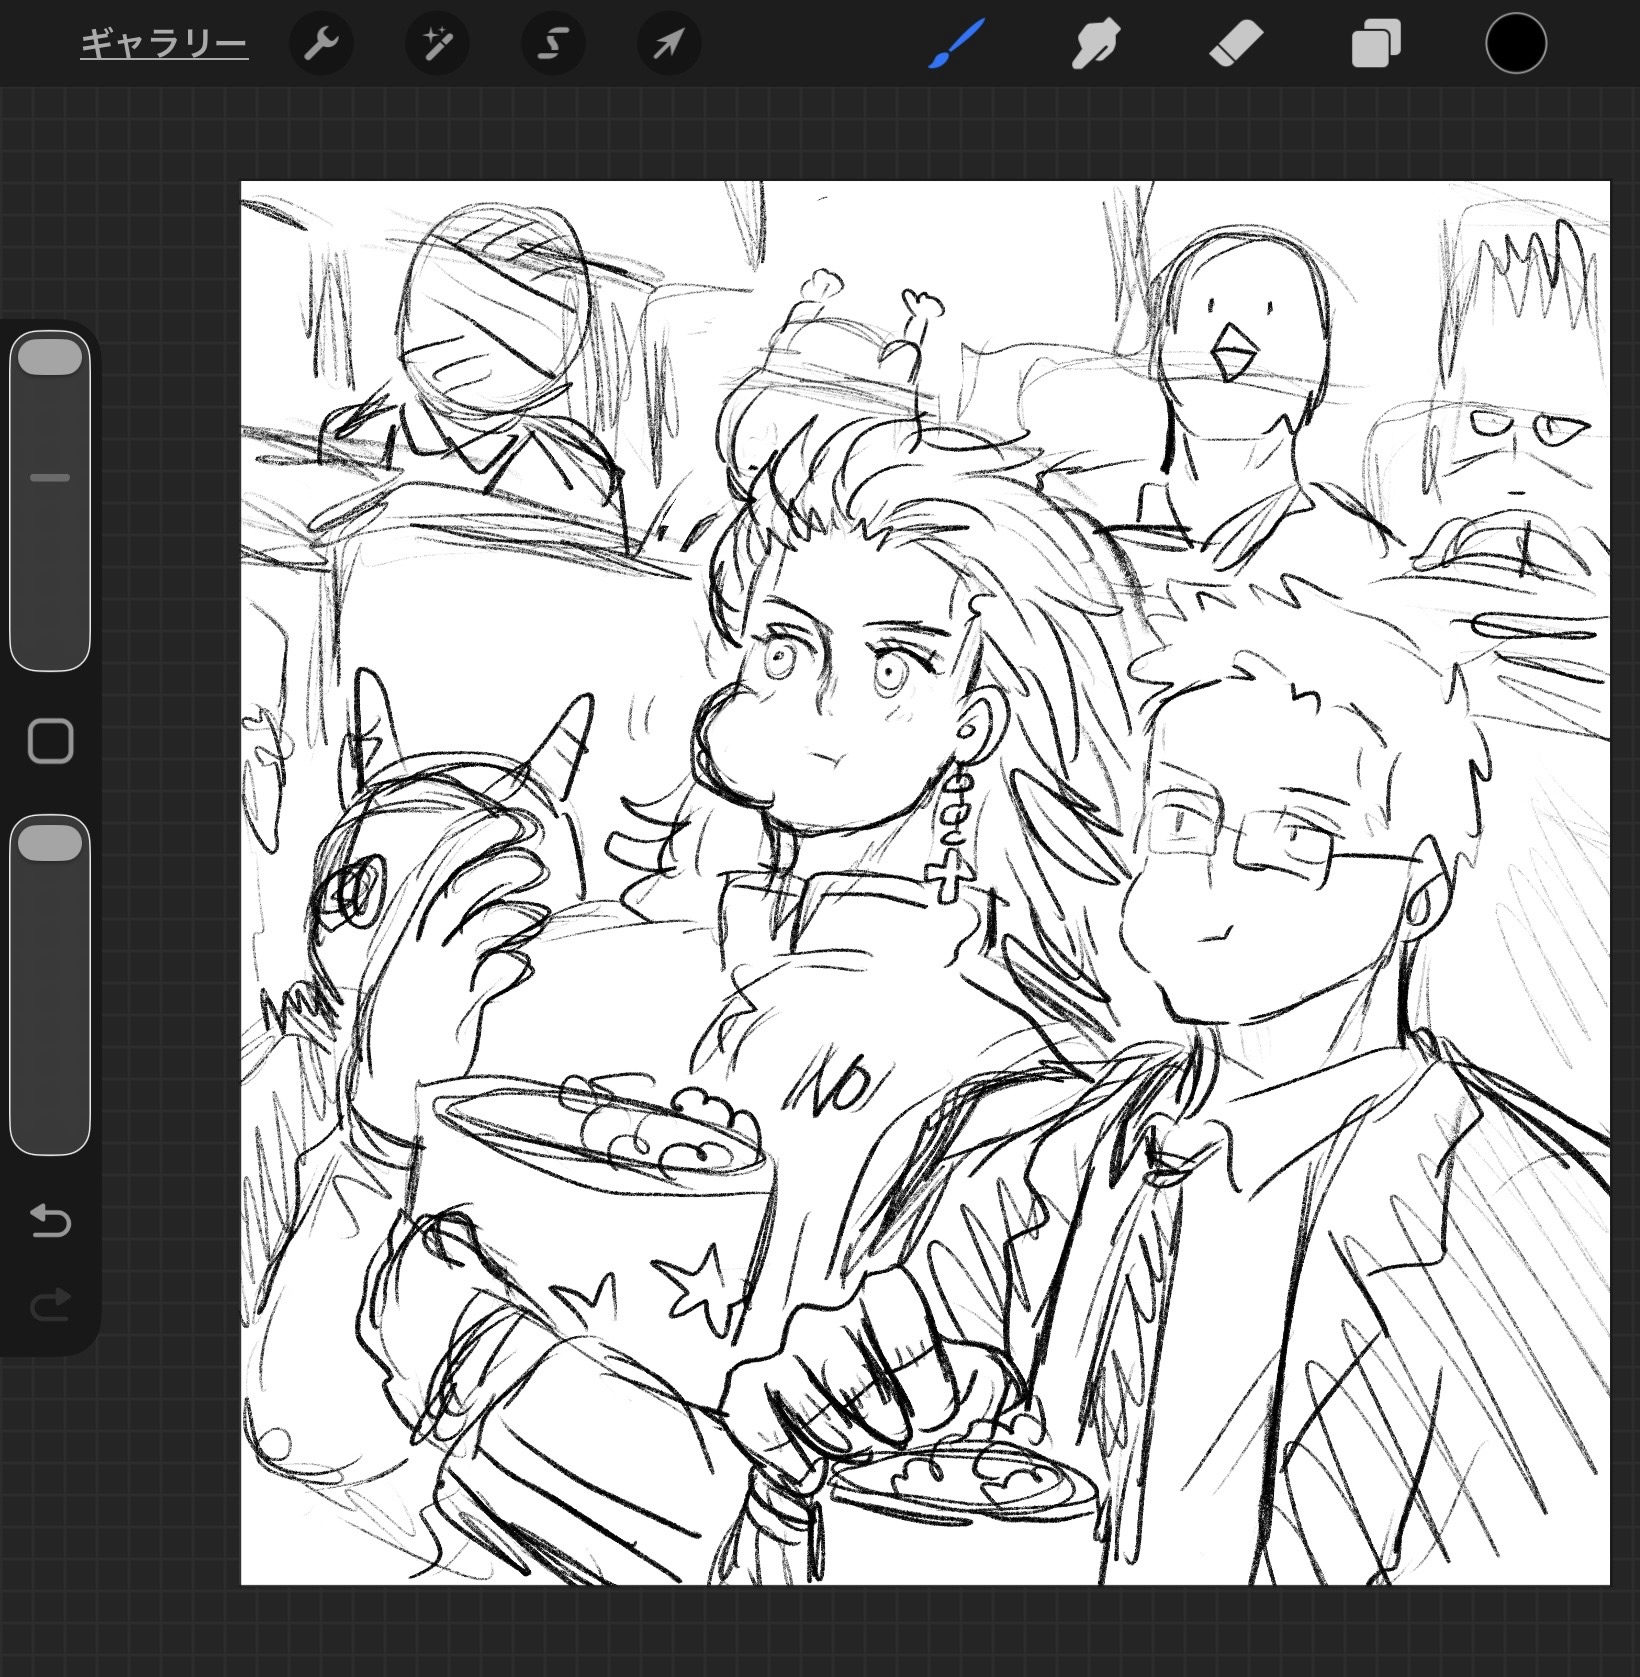Image resolution: width=1640 pixels, height=1677 pixels.
Task: Tap the cross earring on the canvas
Action: coord(948,877)
